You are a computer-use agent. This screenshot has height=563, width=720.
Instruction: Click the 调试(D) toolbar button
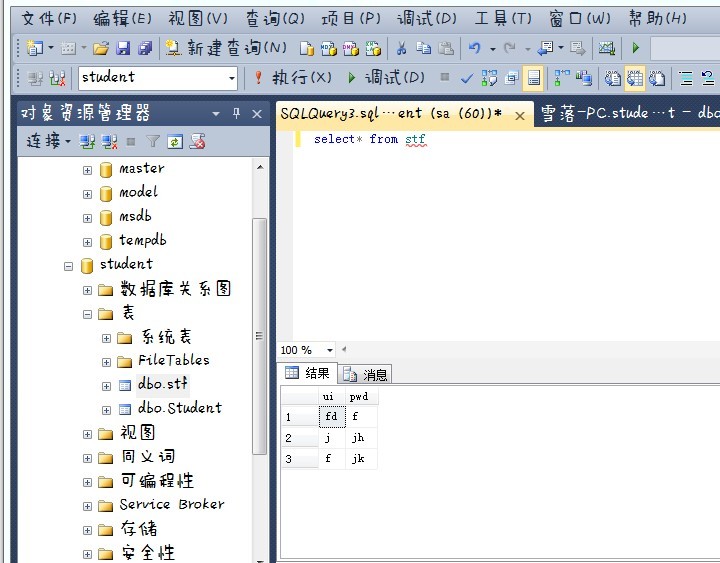point(386,78)
